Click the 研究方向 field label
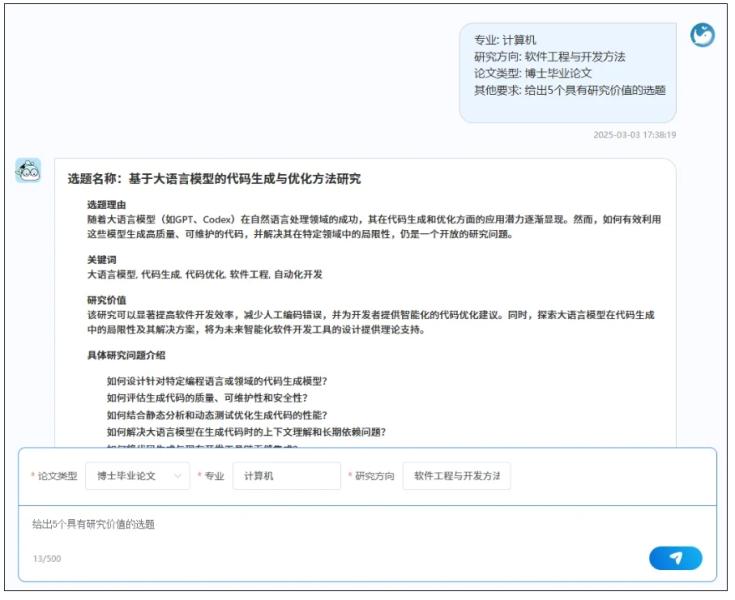This screenshot has height=600, width=735. [x=374, y=476]
